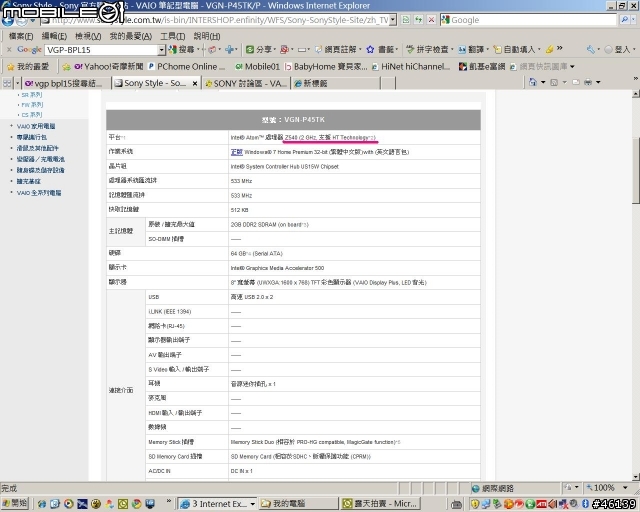This screenshot has height=512, width=640.
Task: Open 變壓器／充電電池 sidebar link
Action: [x=40, y=159]
